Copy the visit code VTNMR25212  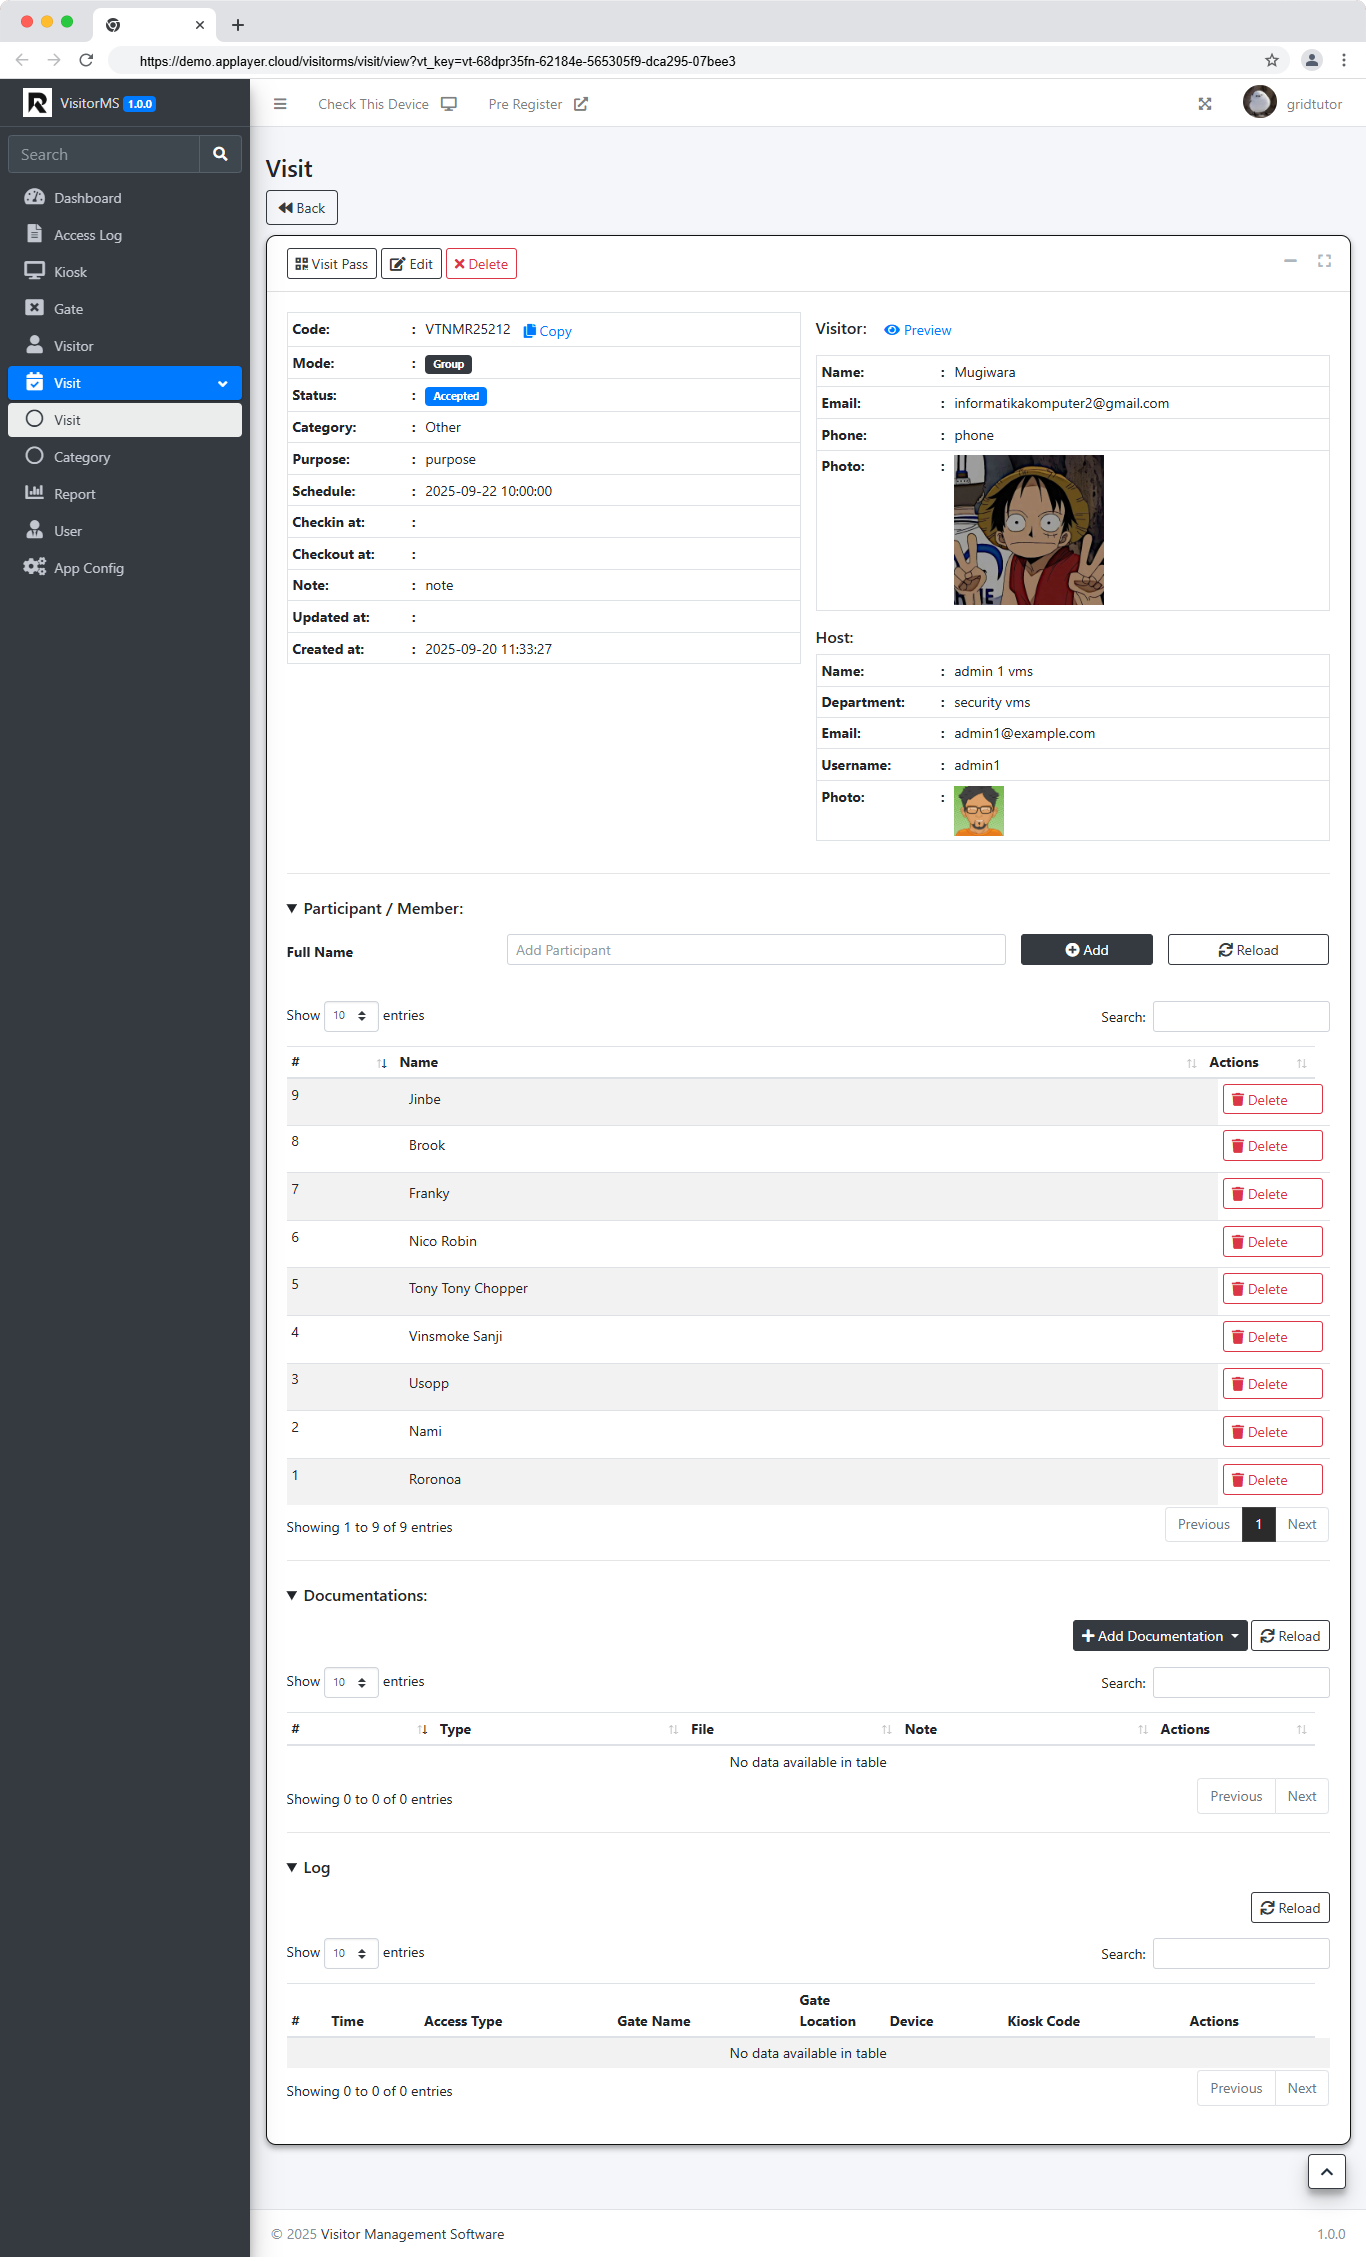(548, 331)
